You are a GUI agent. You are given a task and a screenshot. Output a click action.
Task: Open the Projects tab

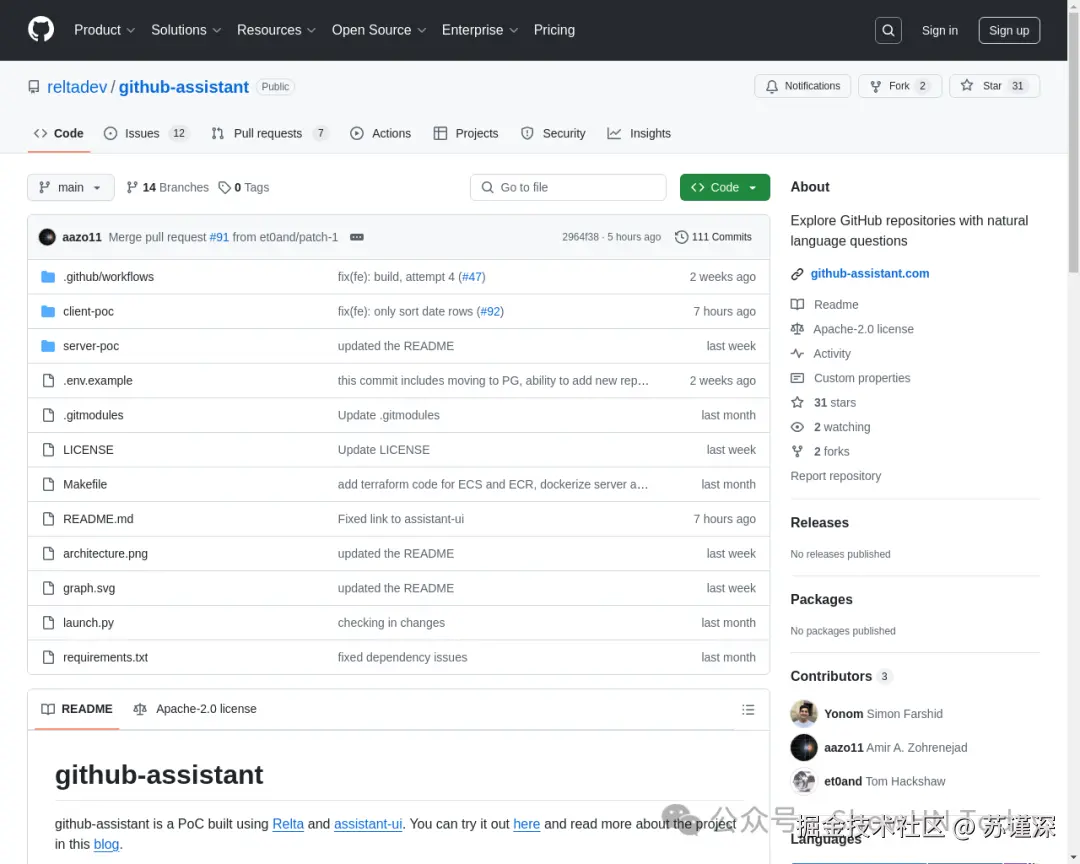coord(466,134)
